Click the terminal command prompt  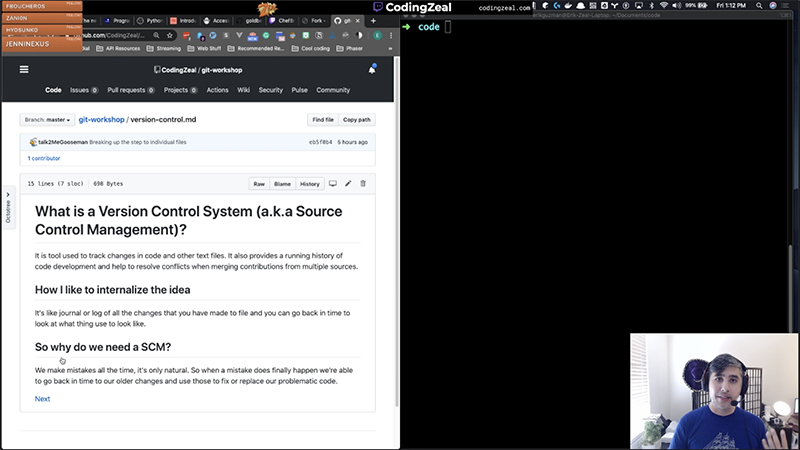point(447,27)
